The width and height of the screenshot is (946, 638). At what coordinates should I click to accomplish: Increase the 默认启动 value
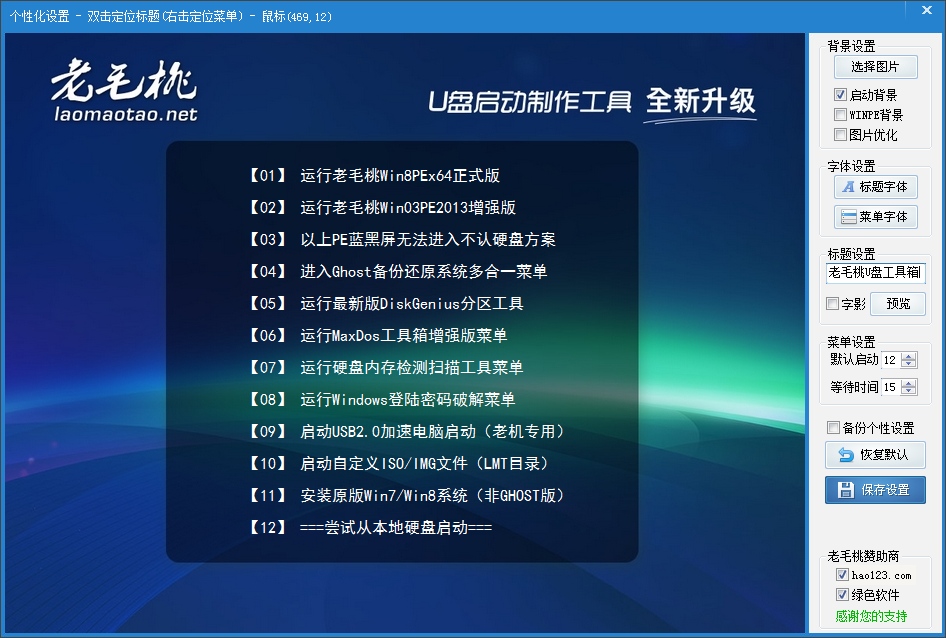[x=909, y=356]
